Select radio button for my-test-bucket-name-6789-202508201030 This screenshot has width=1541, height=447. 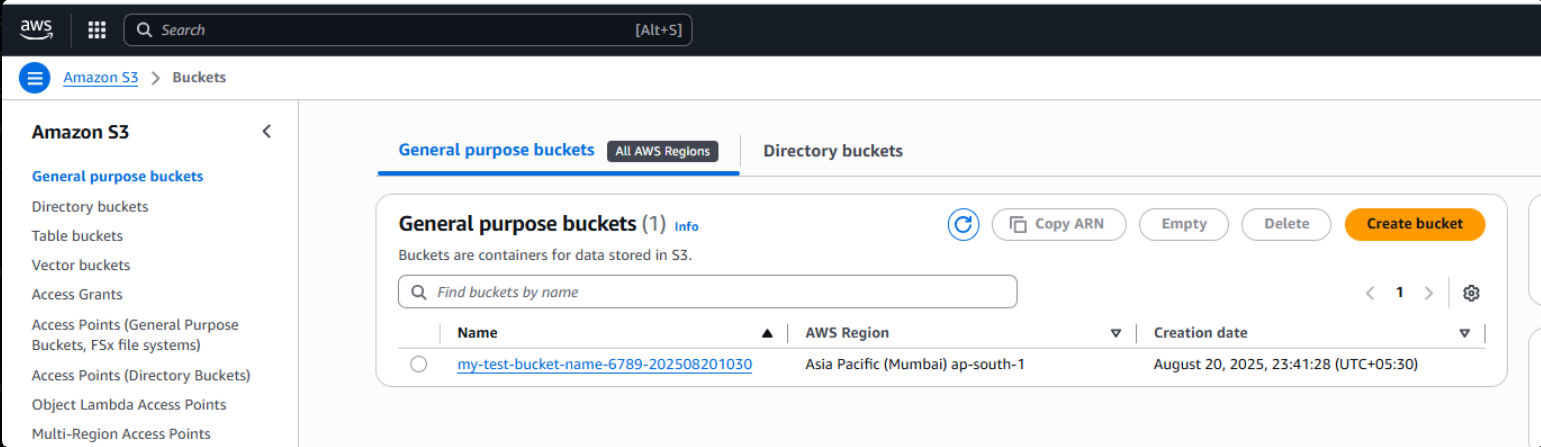(x=418, y=364)
